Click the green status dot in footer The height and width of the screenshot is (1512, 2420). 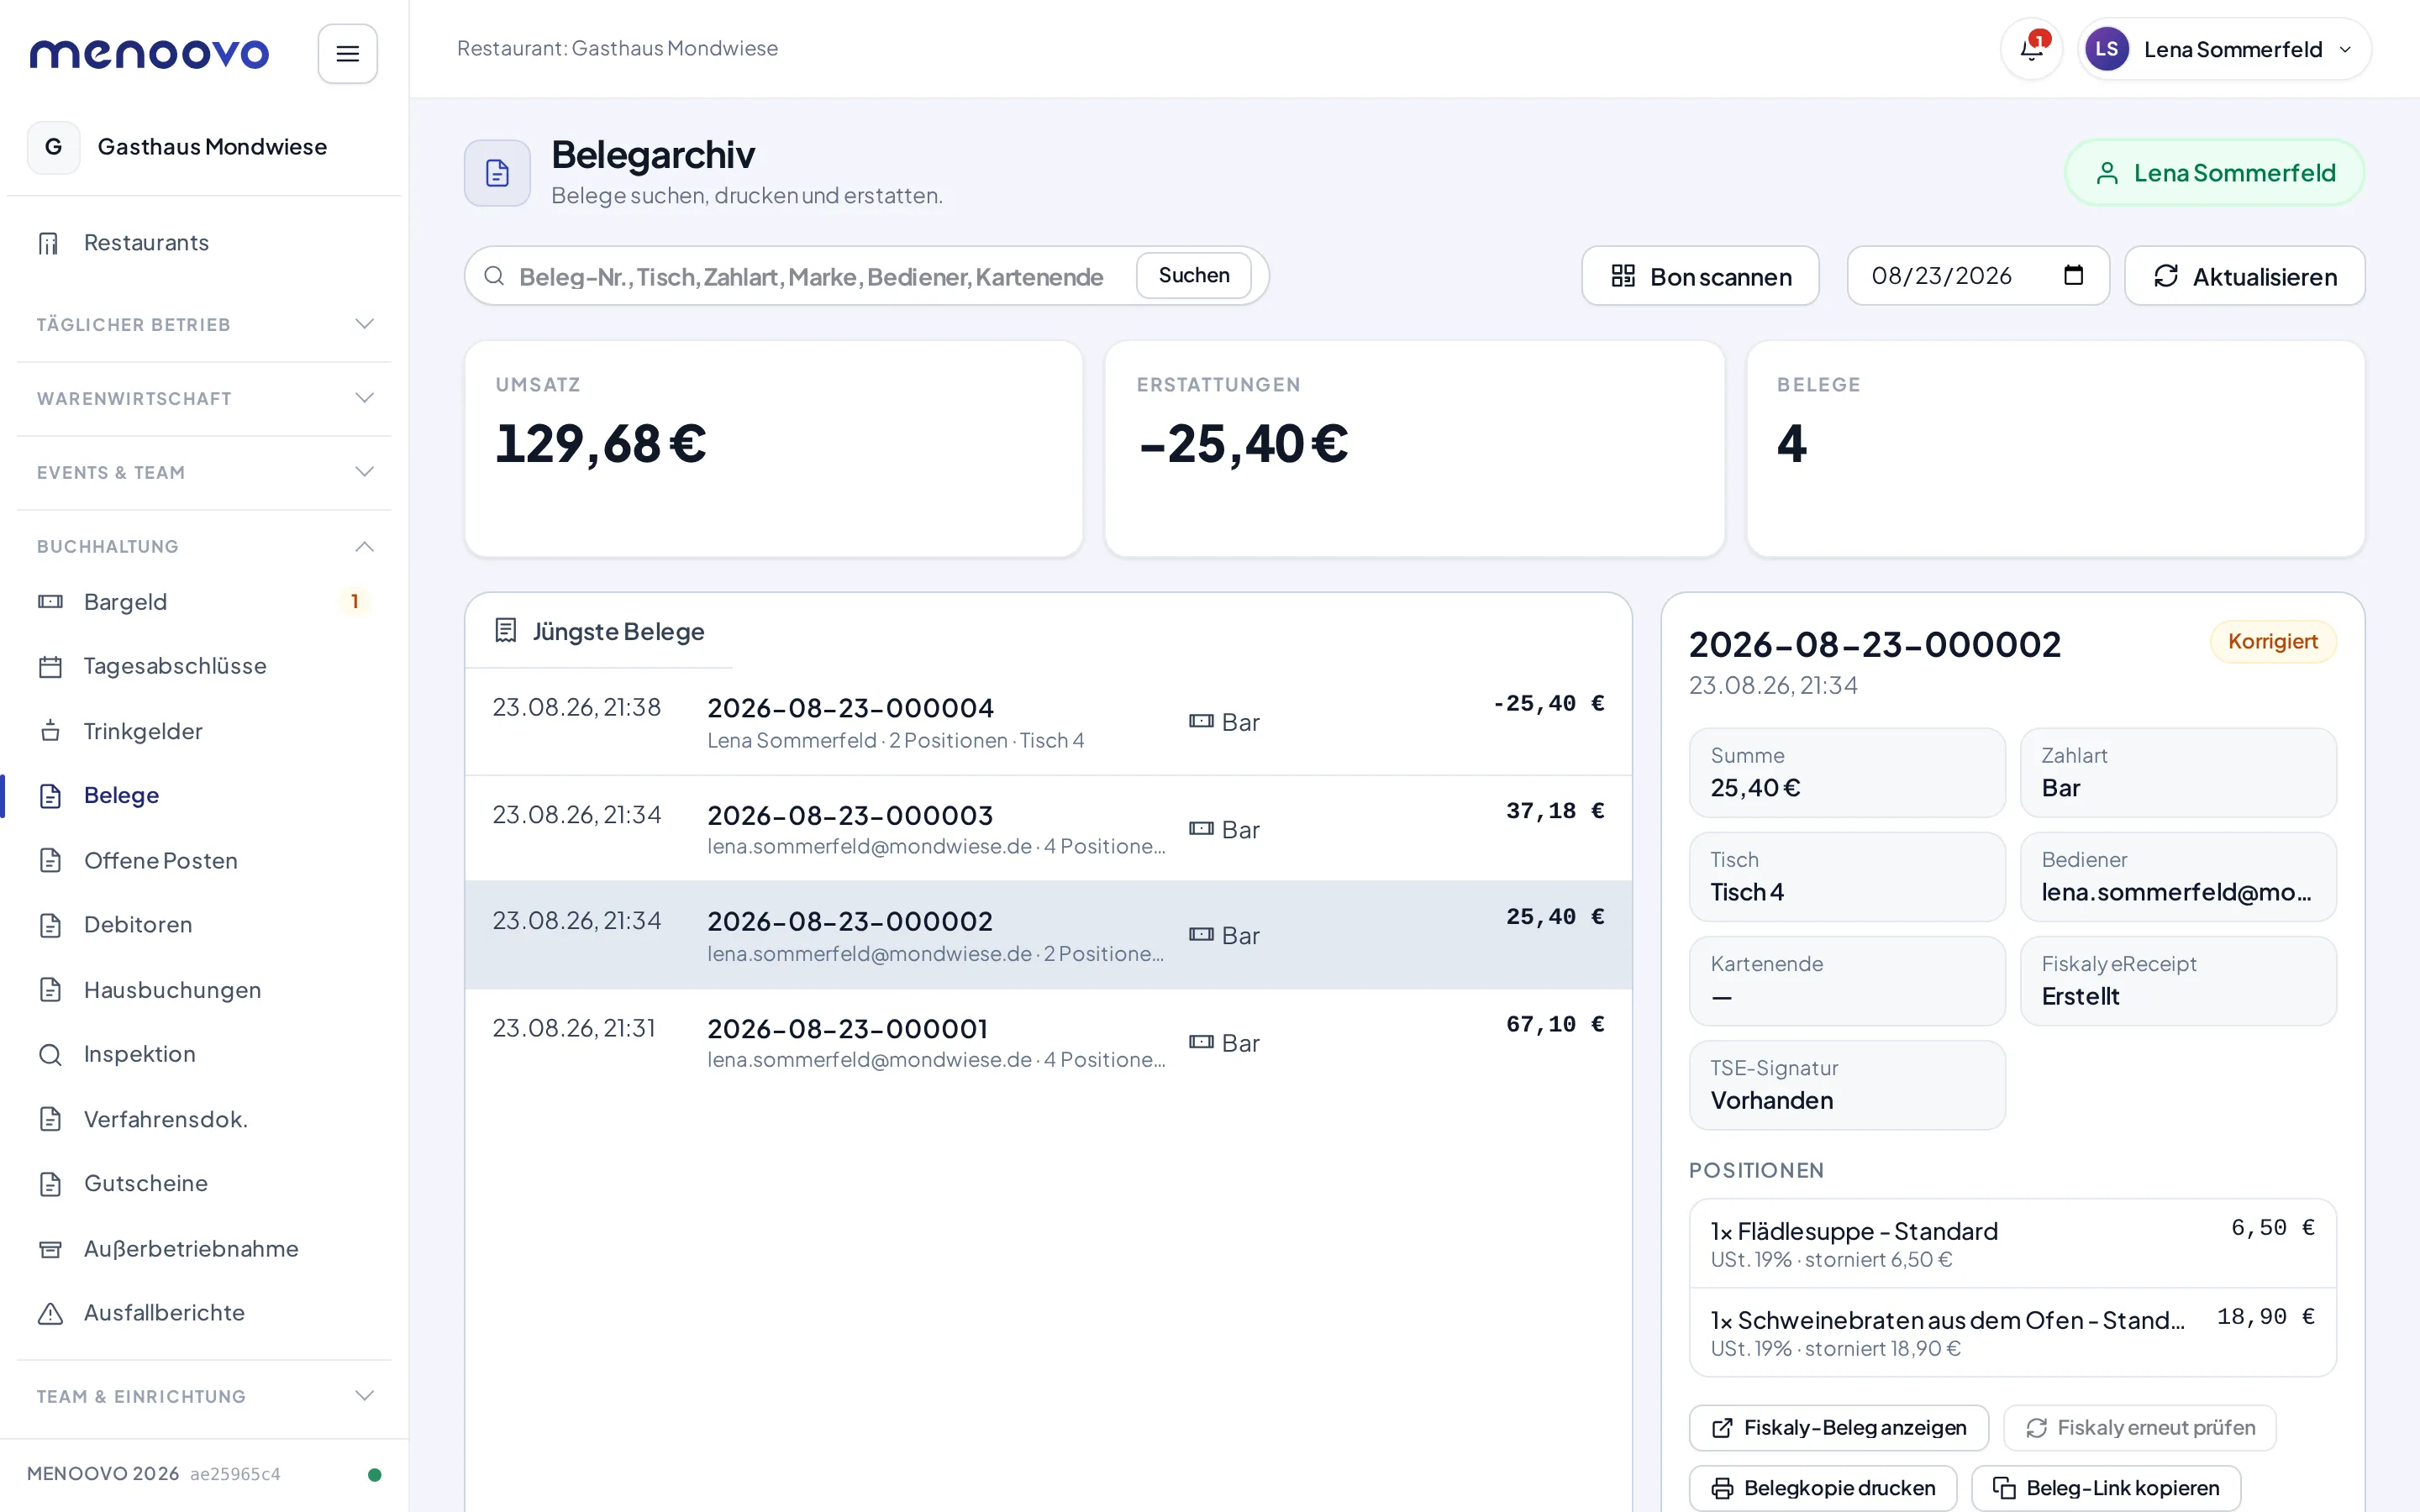[374, 1474]
